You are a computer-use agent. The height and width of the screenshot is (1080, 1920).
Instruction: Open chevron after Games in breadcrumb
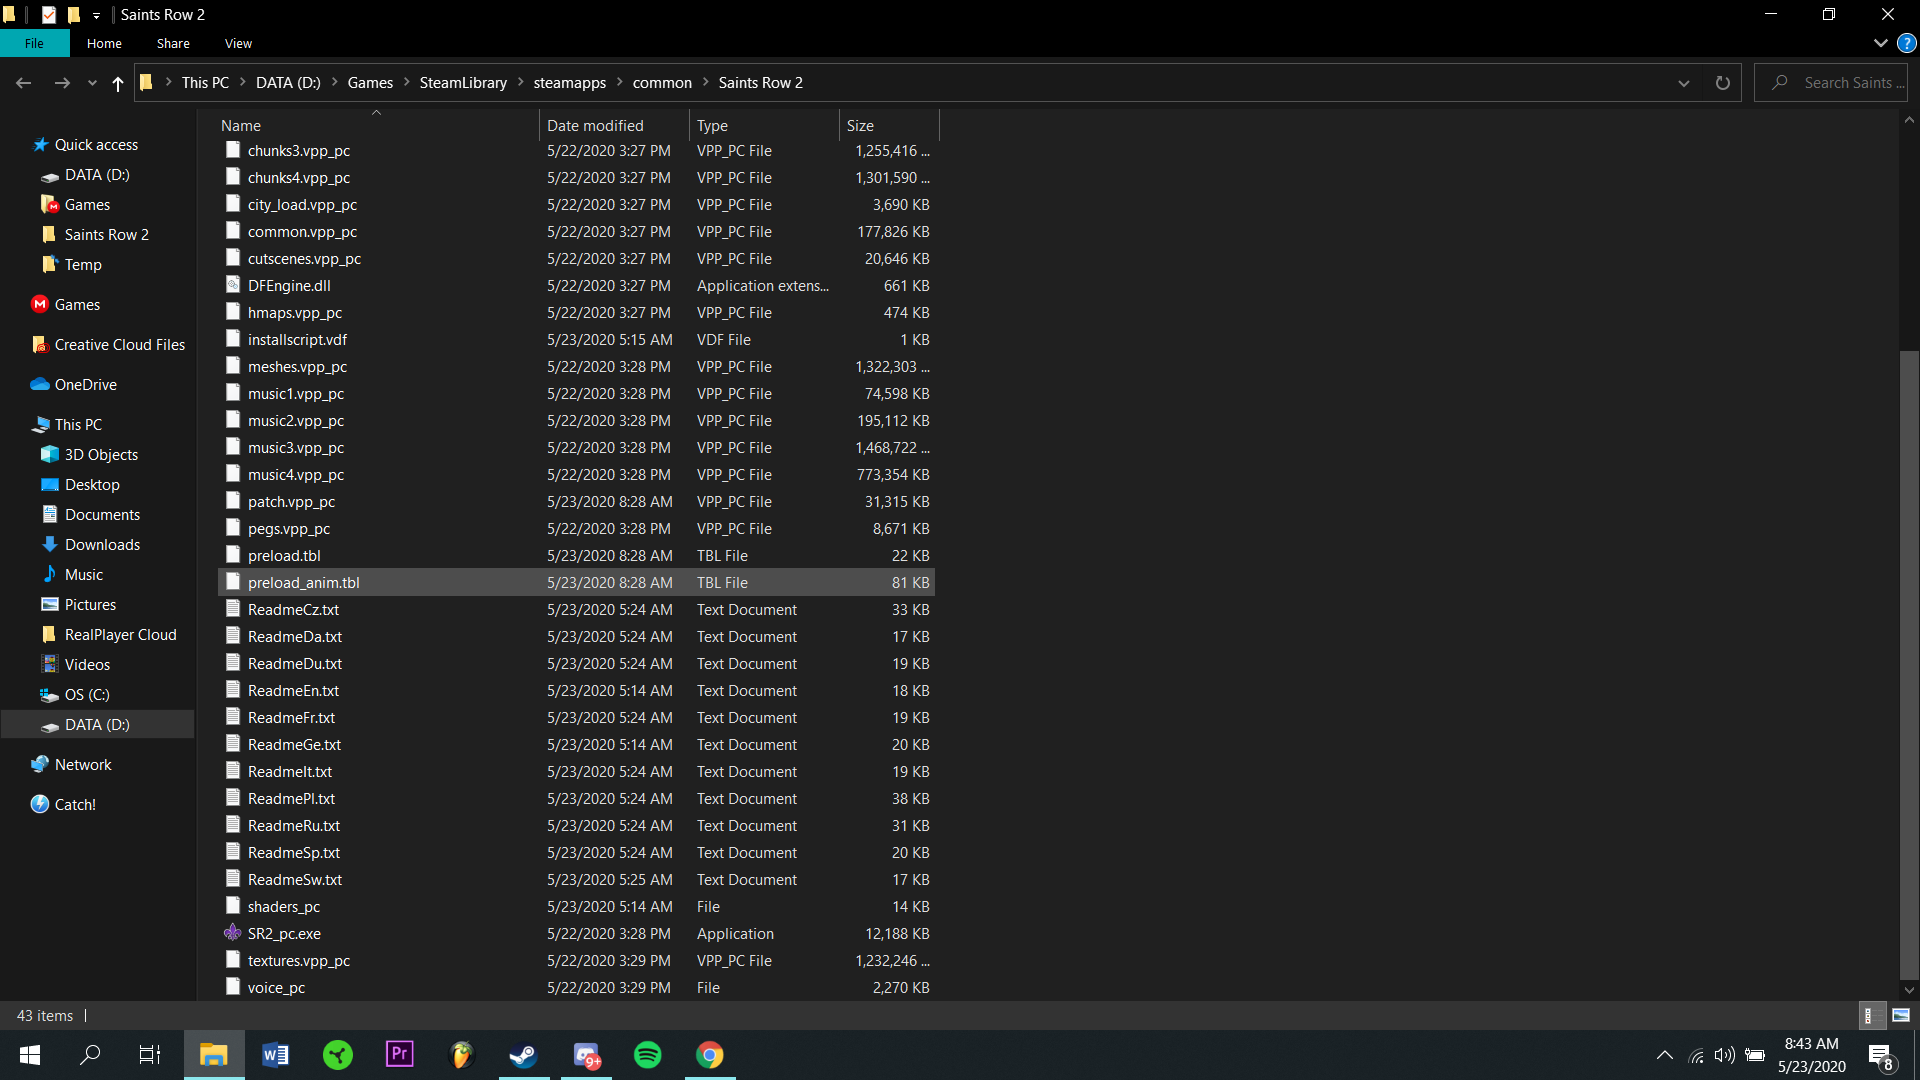coord(406,83)
